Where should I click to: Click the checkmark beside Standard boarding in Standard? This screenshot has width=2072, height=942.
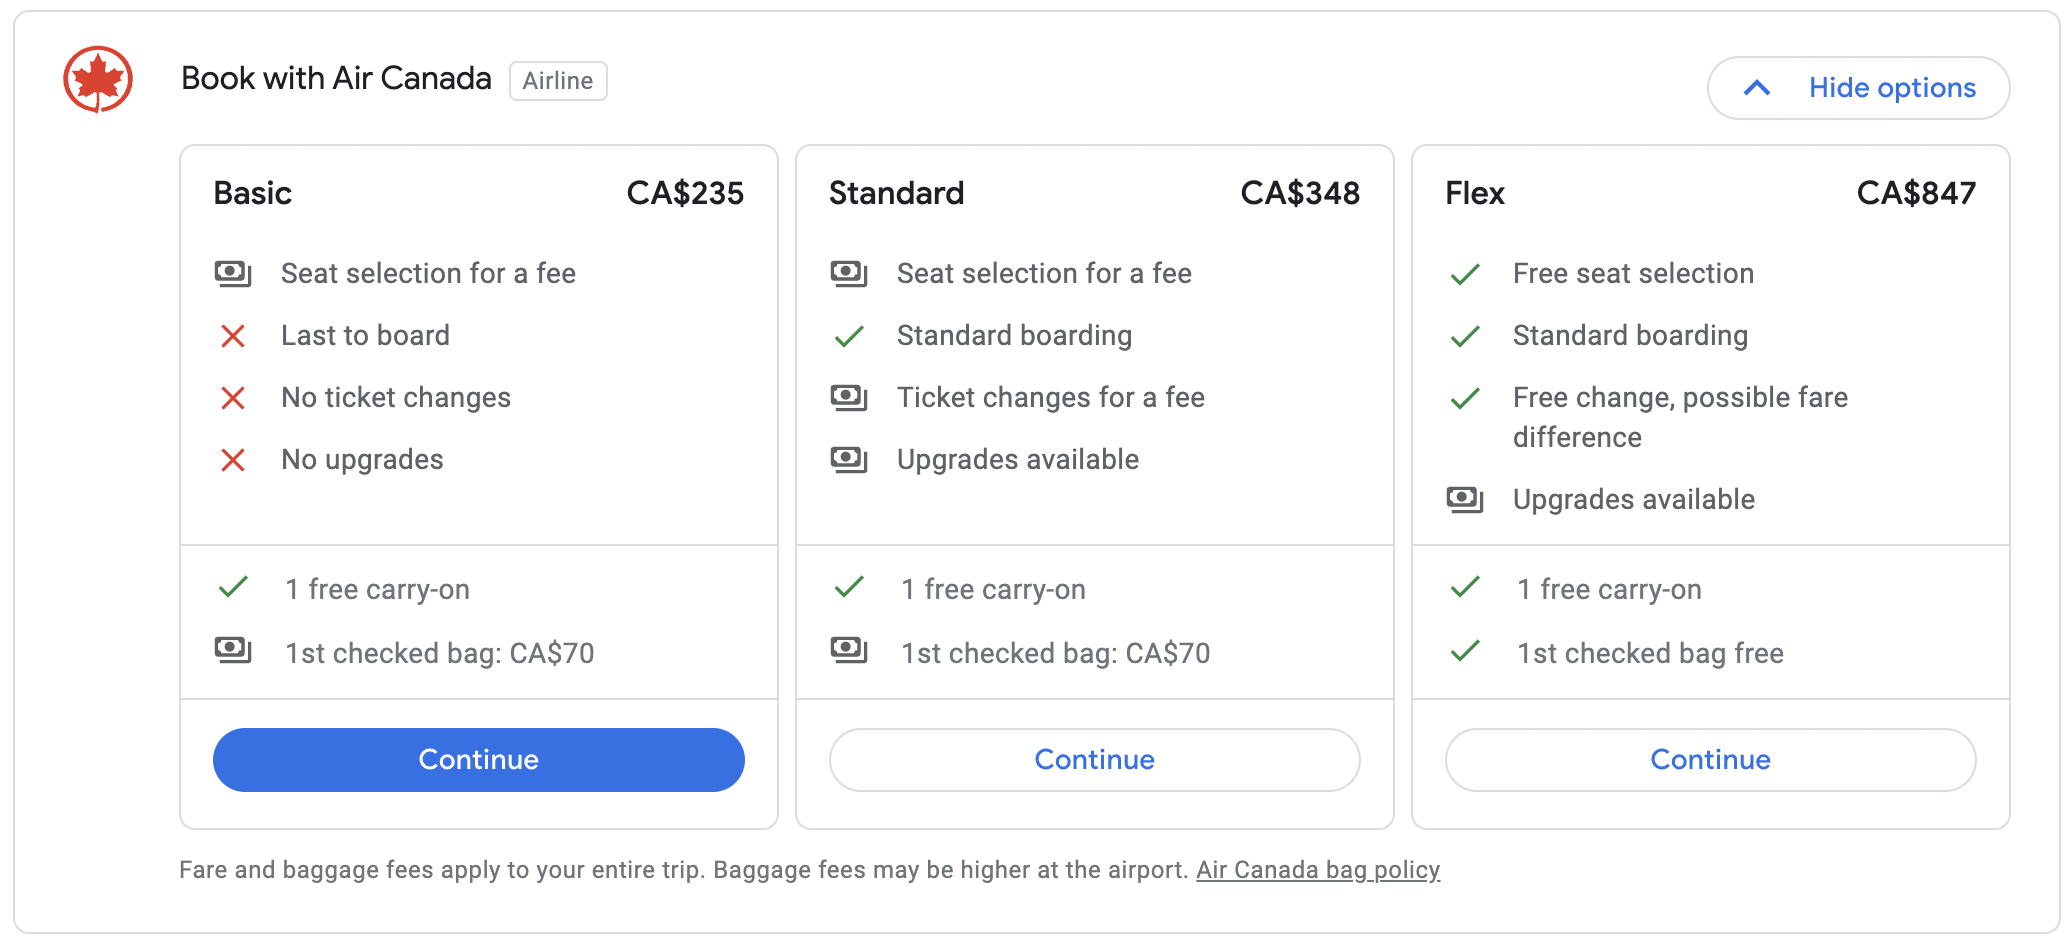coord(849,336)
